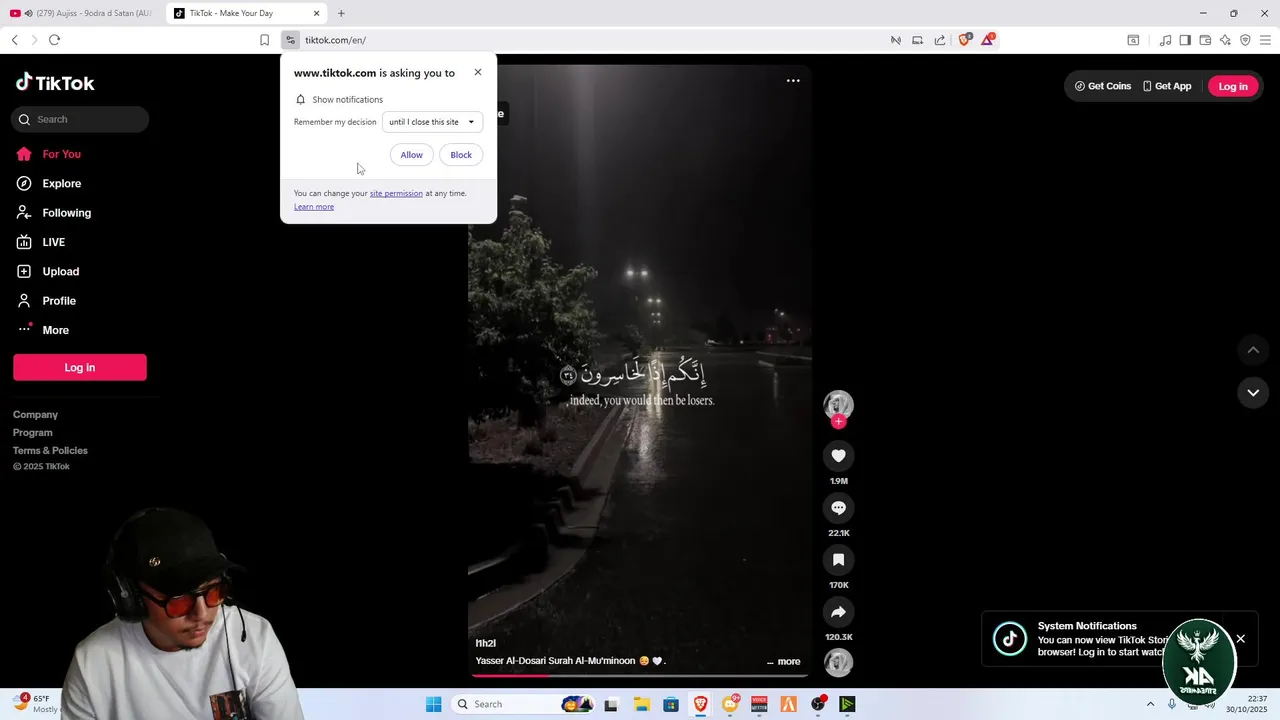
Task: Open the Learn more link
Action: click(x=314, y=206)
